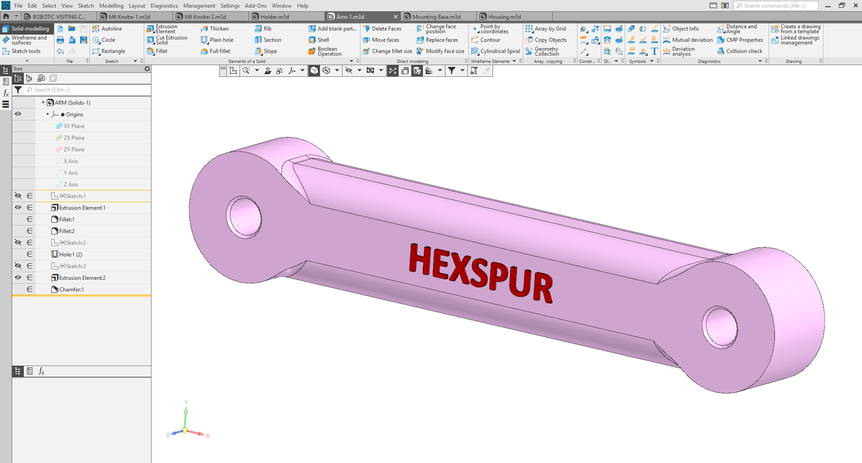Screen dimensions: 862x463
Task: Click the tree Search field
Action: [87, 90]
